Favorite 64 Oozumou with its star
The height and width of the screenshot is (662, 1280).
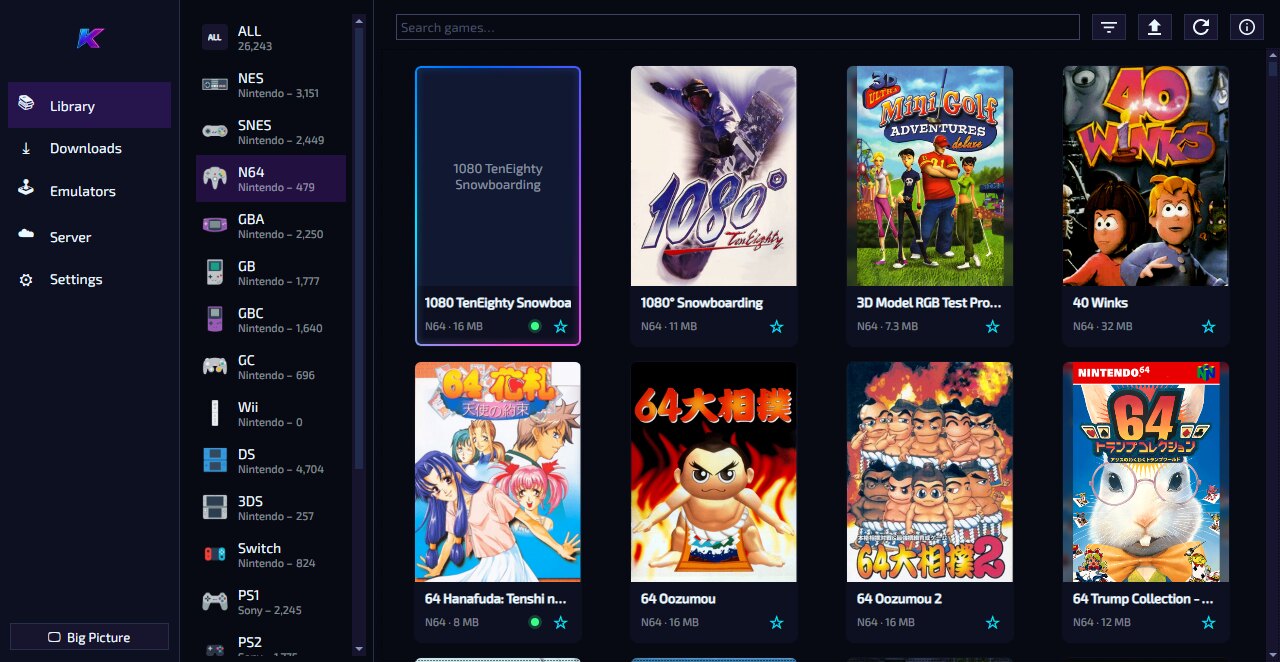click(x=776, y=622)
